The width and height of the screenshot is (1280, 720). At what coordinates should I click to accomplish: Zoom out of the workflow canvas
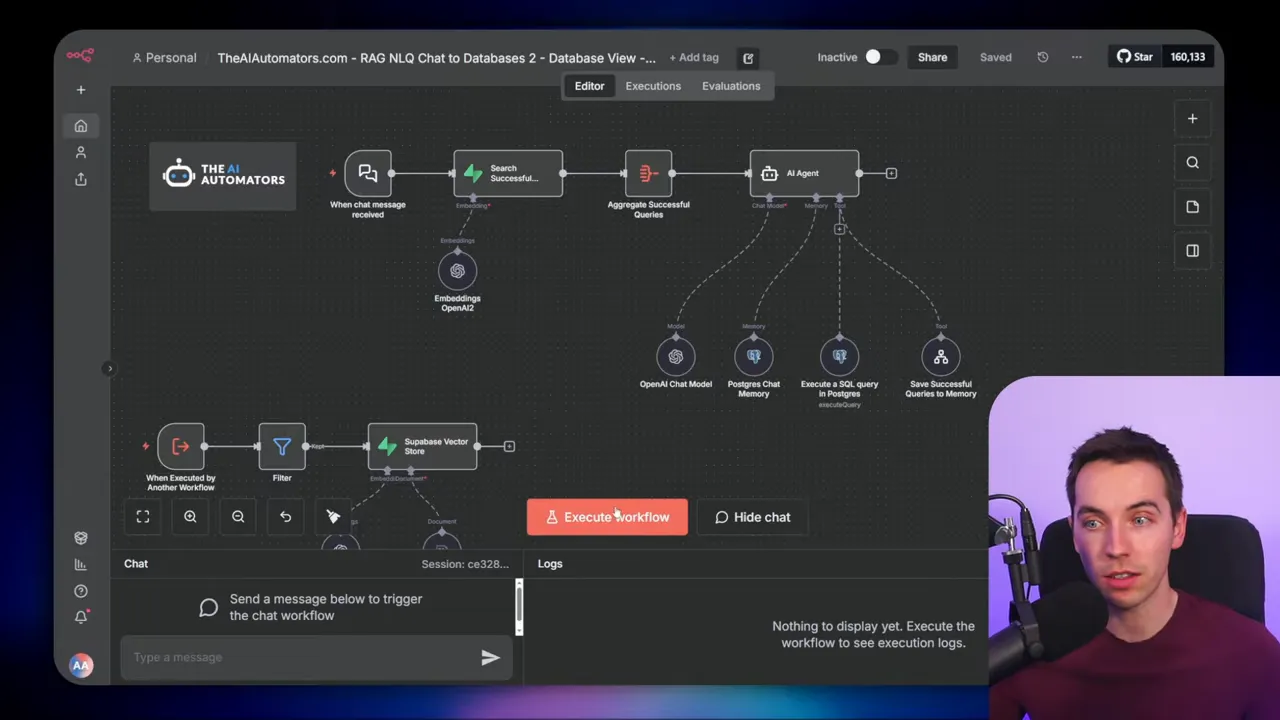[x=238, y=516]
